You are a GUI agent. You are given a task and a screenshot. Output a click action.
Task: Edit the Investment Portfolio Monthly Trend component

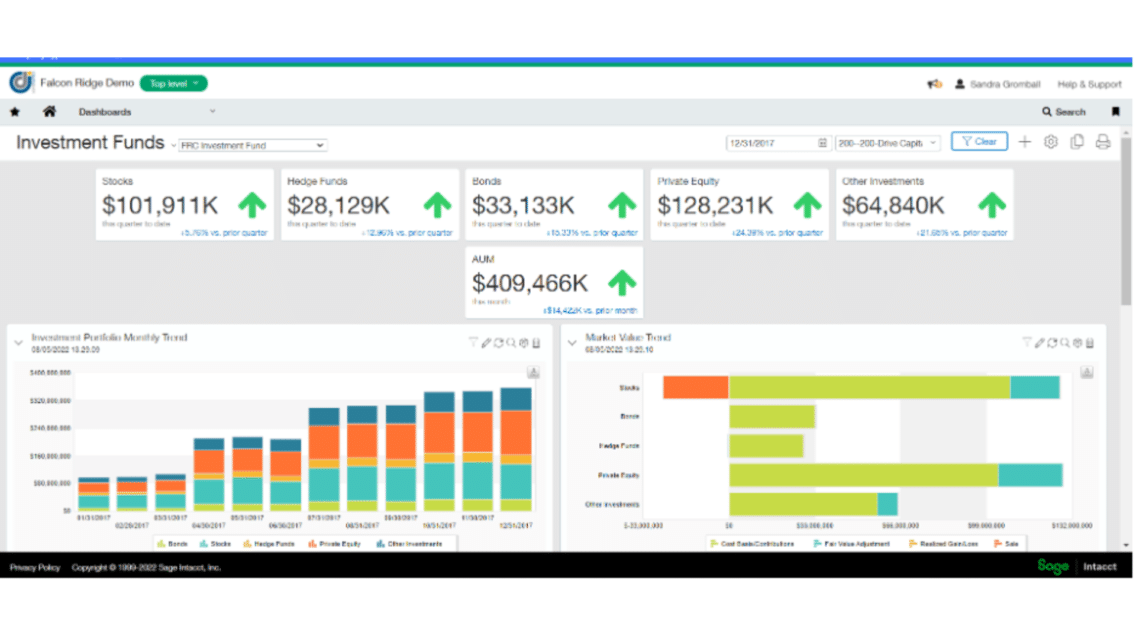point(486,343)
